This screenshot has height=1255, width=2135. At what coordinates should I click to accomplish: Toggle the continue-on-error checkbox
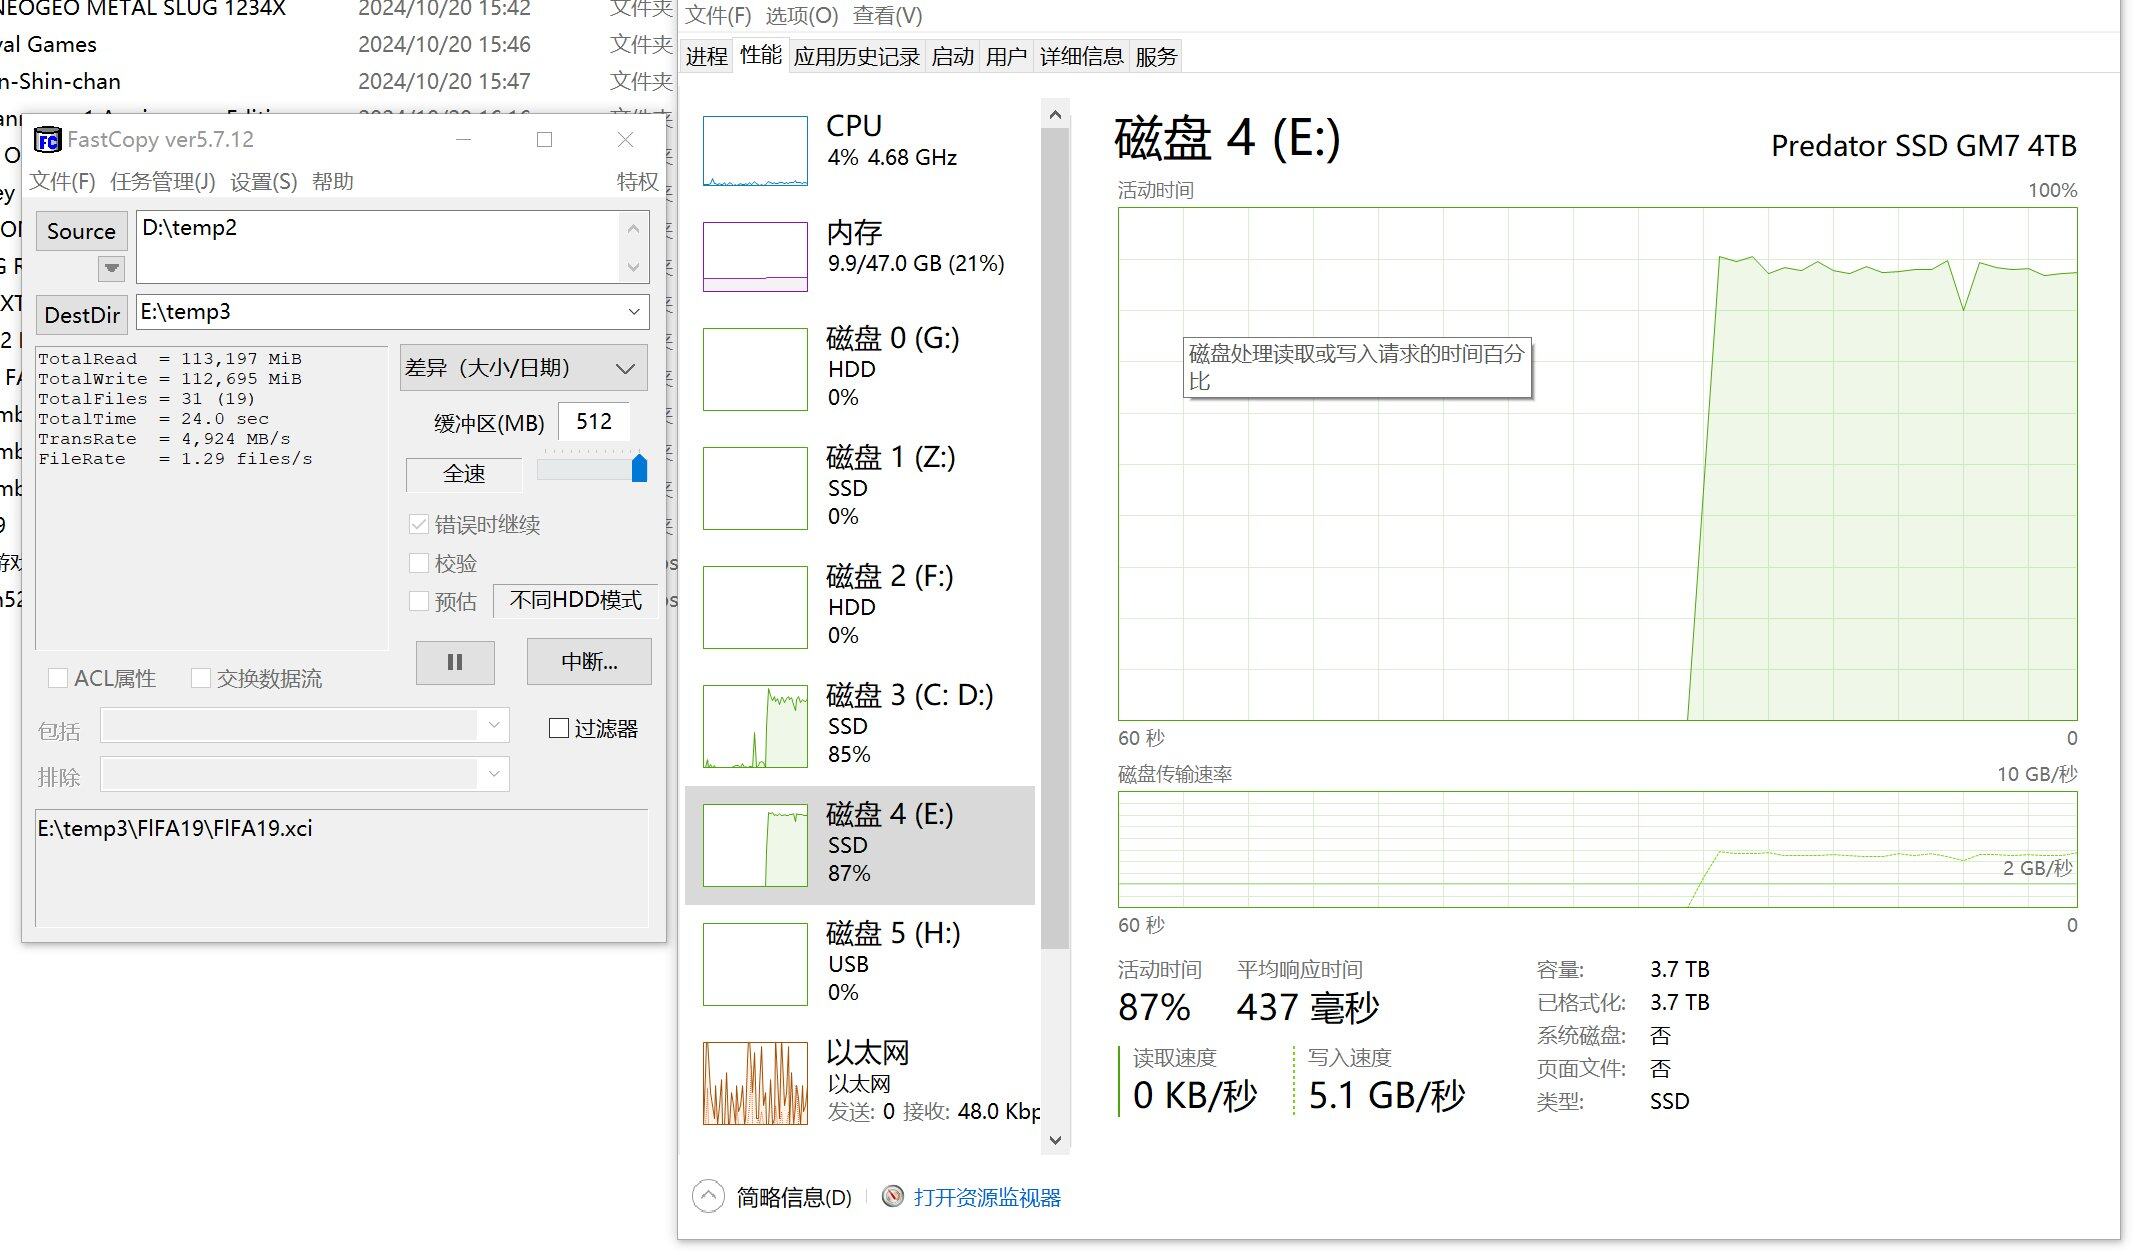[419, 524]
